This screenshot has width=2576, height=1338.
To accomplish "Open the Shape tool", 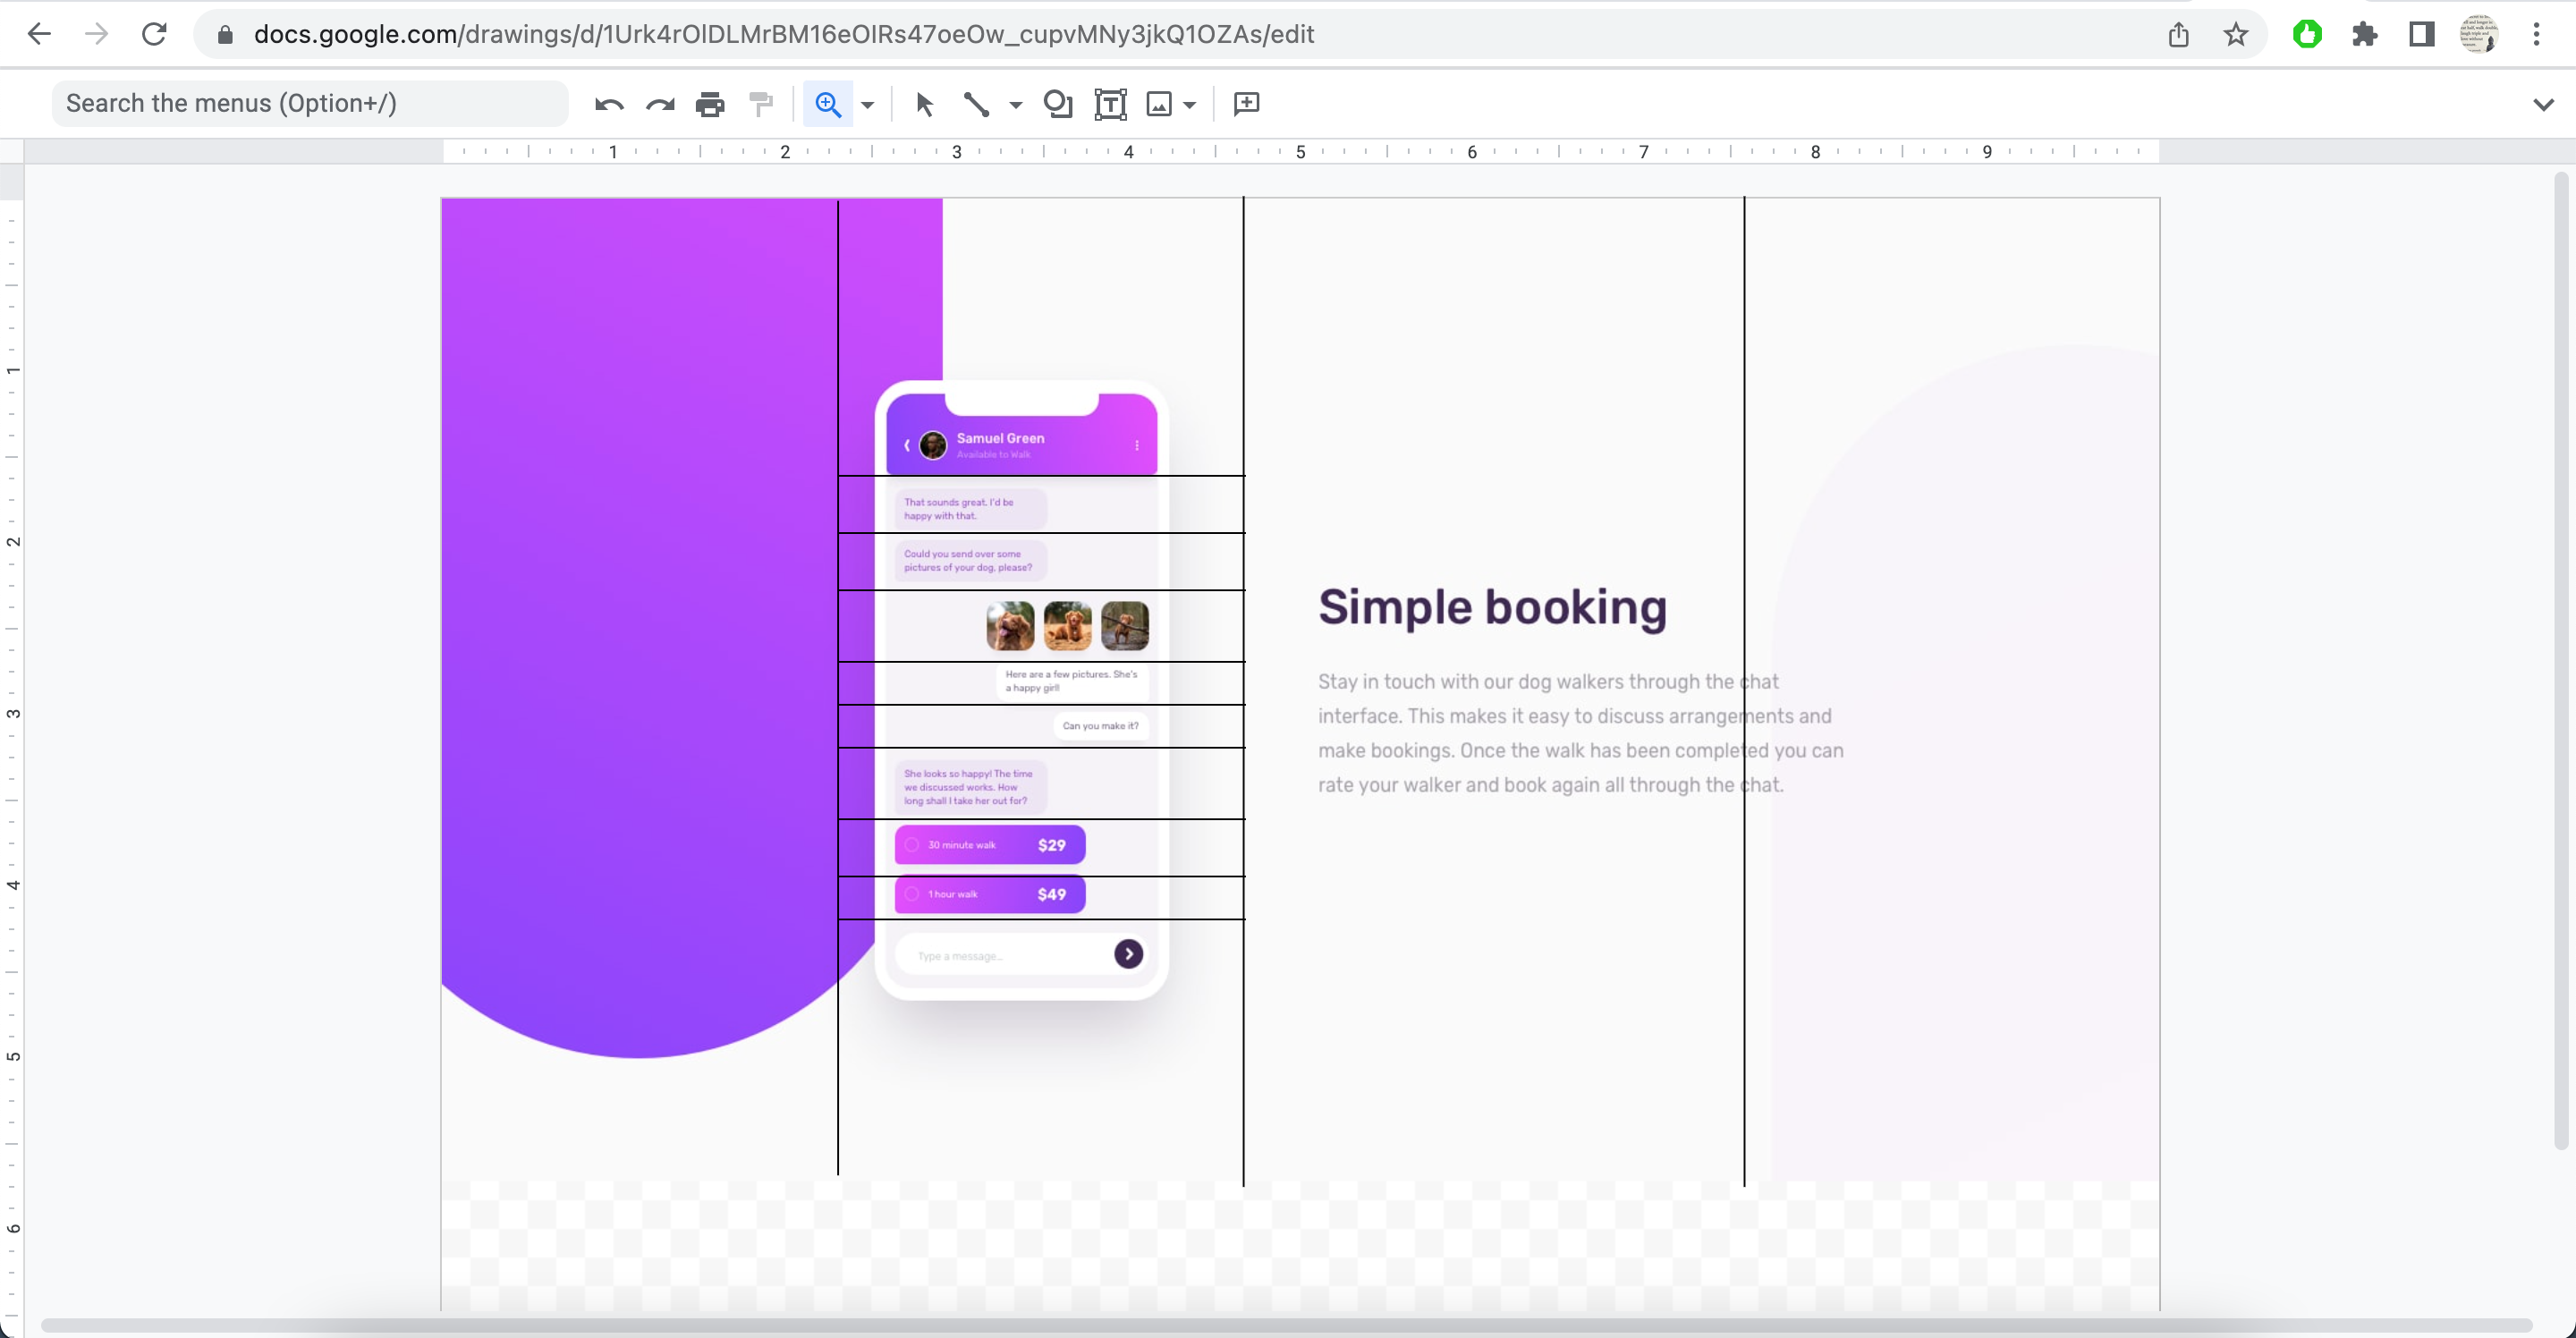I will pyautogui.click(x=1057, y=104).
